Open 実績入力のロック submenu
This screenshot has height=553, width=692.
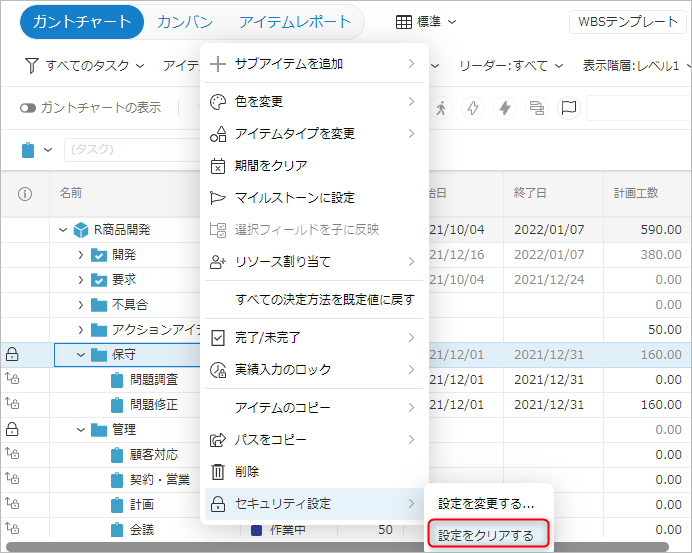click(x=314, y=370)
